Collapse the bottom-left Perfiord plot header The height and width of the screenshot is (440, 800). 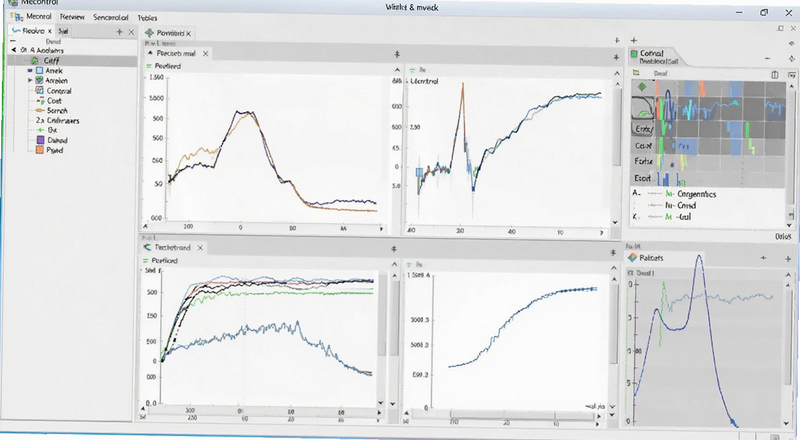pos(394,264)
